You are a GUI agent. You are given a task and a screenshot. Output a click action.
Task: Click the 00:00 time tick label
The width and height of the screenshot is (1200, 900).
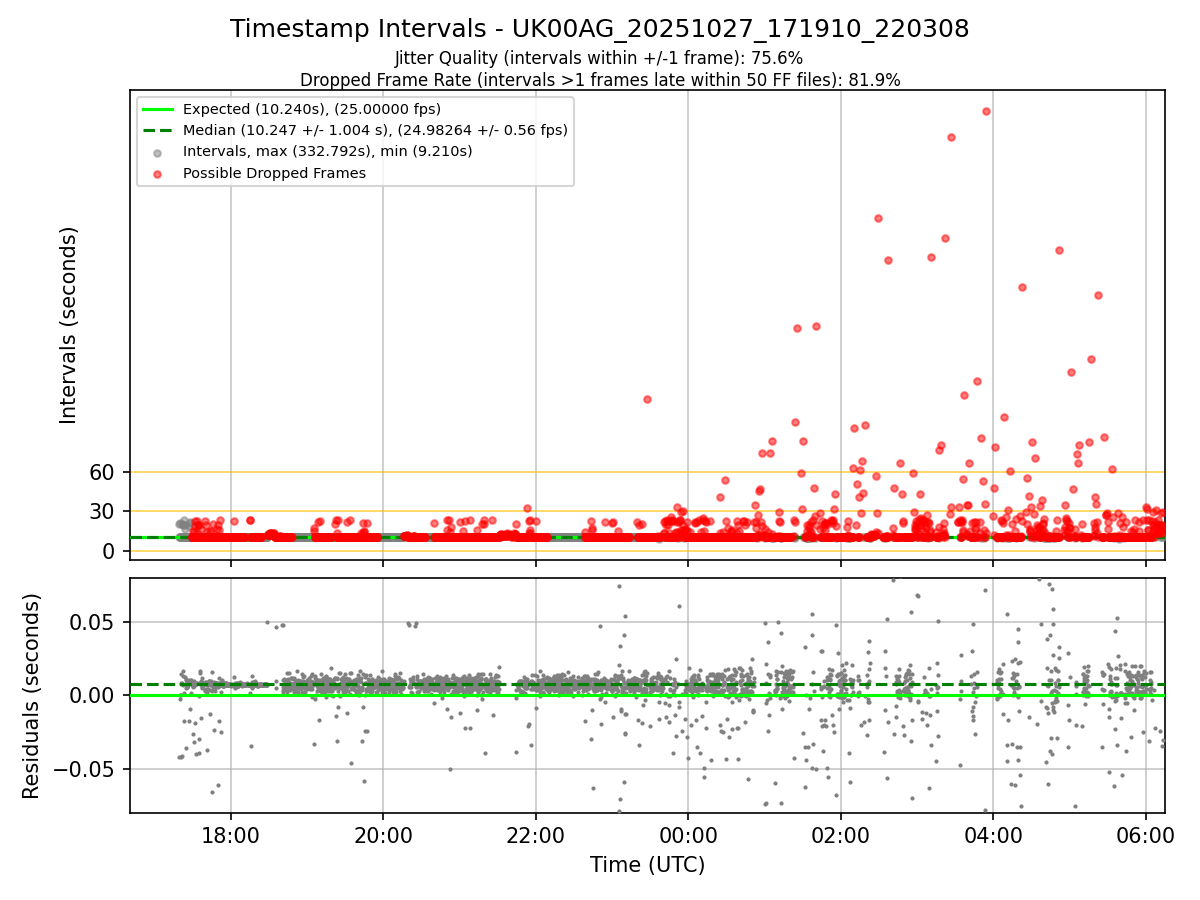pos(688,834)
